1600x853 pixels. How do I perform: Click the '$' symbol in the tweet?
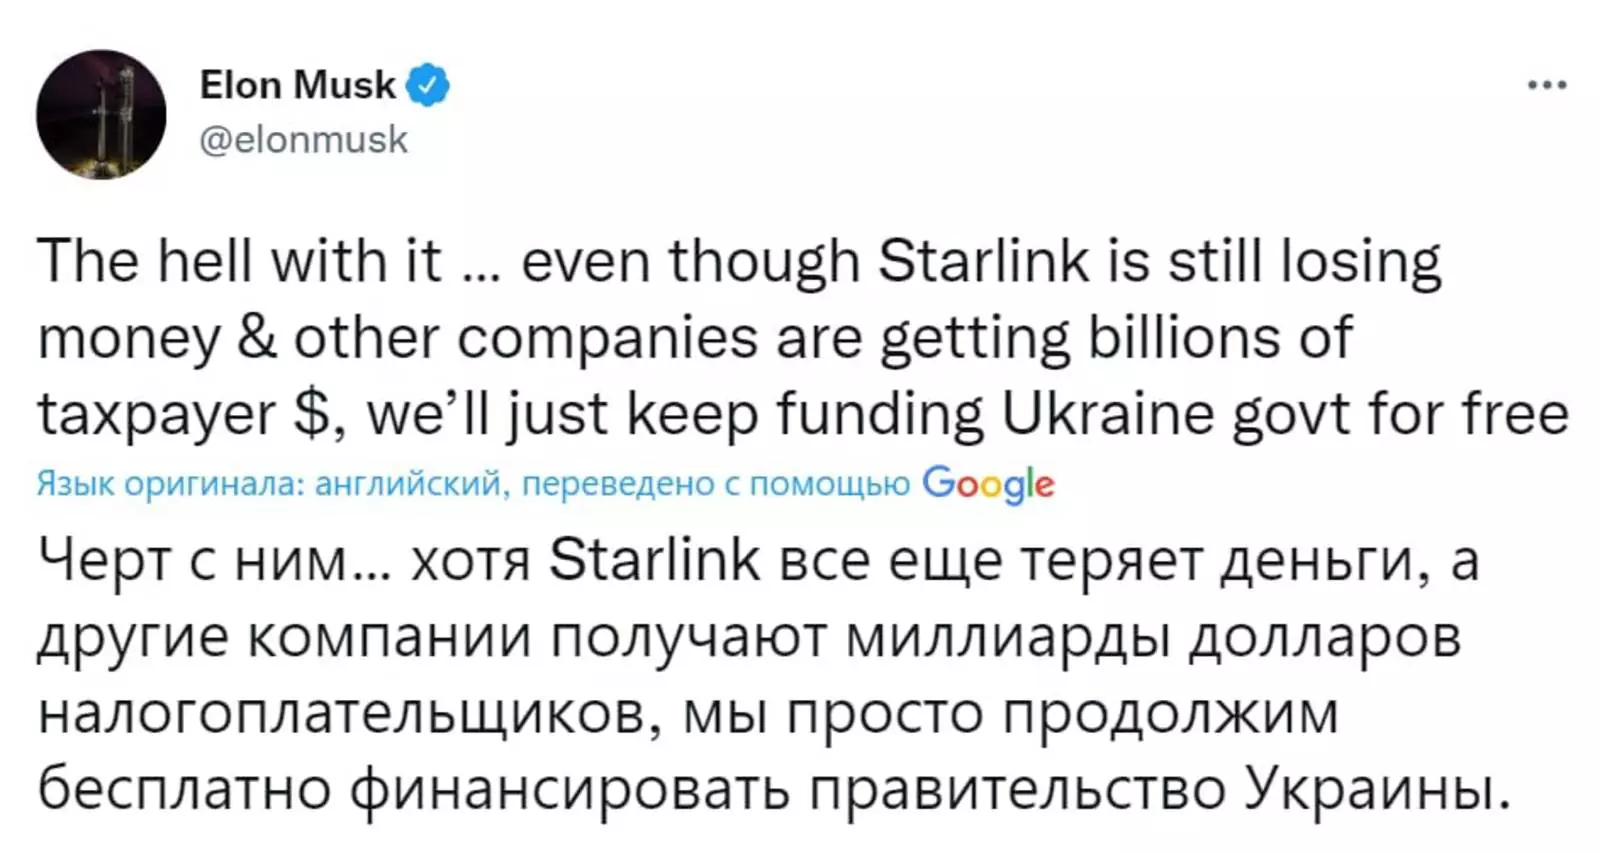pyautogui.click(x=317, y=414)
